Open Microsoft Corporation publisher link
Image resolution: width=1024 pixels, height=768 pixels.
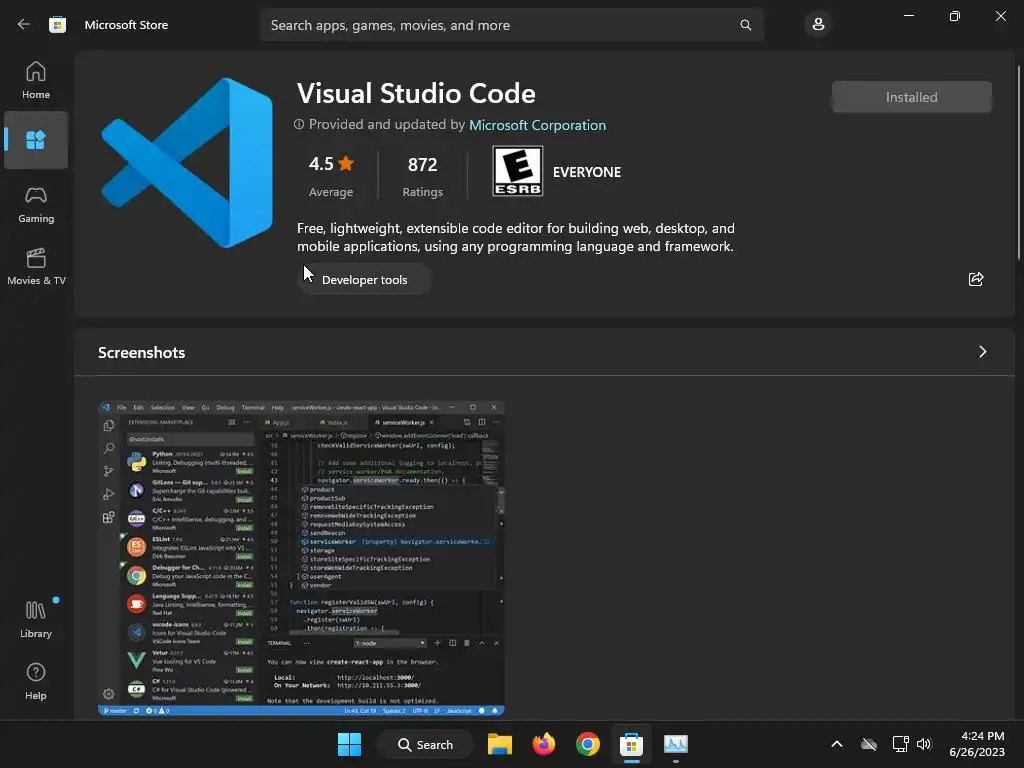point(537,125)
